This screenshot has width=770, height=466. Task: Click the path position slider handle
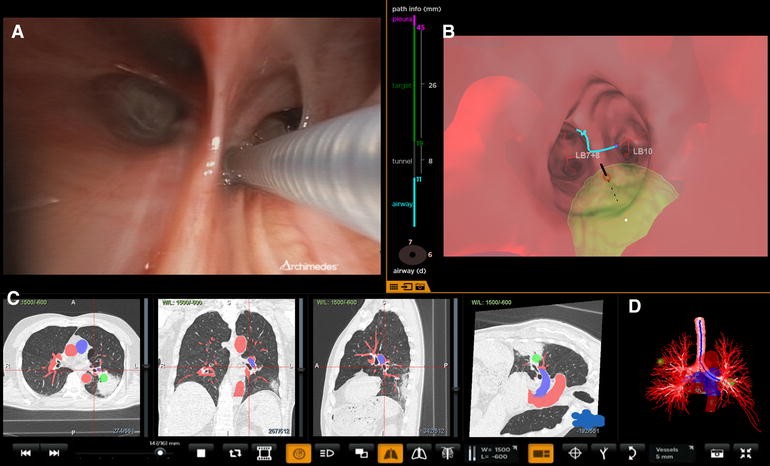[x=159, y=453]
